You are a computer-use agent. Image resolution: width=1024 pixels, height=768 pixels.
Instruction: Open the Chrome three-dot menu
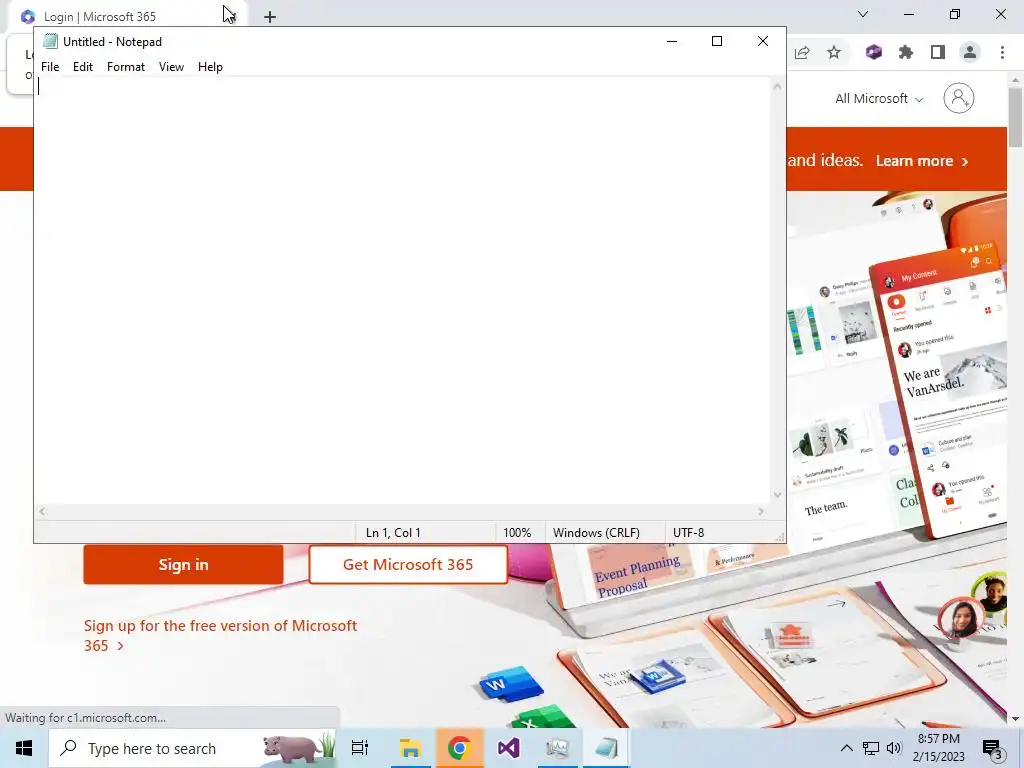point(1002,52)
